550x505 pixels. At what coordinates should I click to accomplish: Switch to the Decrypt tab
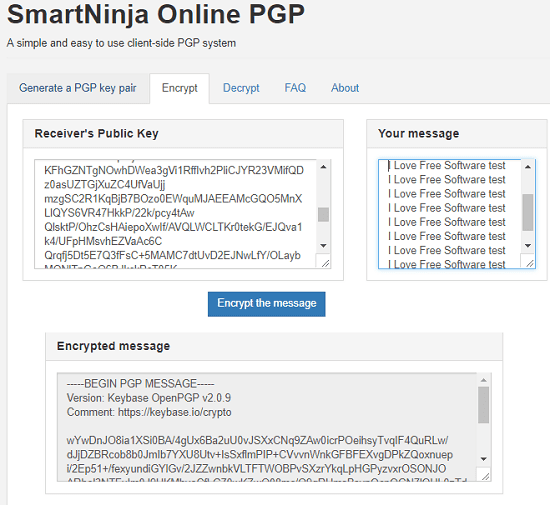241,88
